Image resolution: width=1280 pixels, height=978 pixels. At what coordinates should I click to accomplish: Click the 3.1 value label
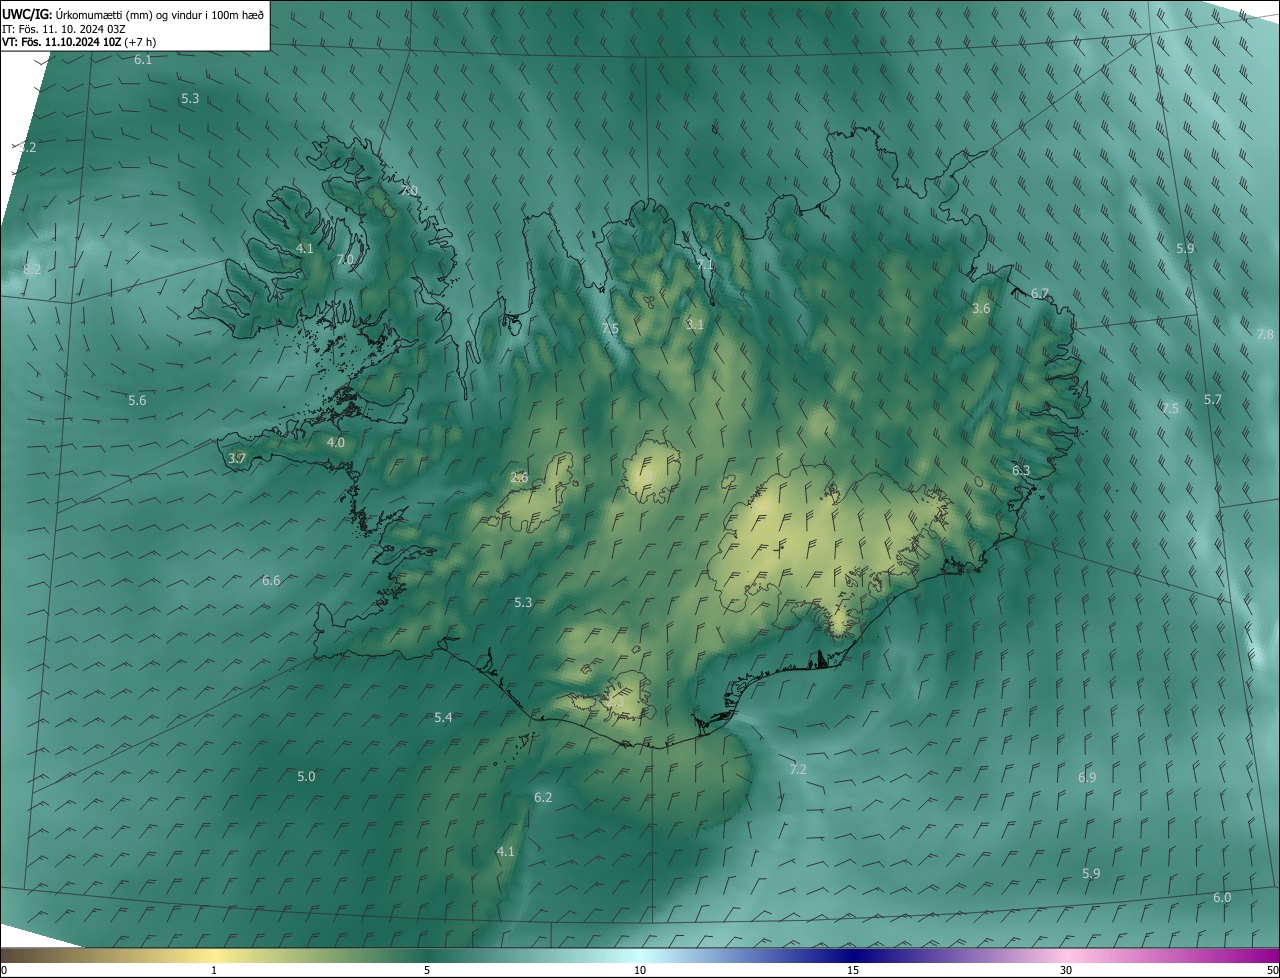click(695, 325)
